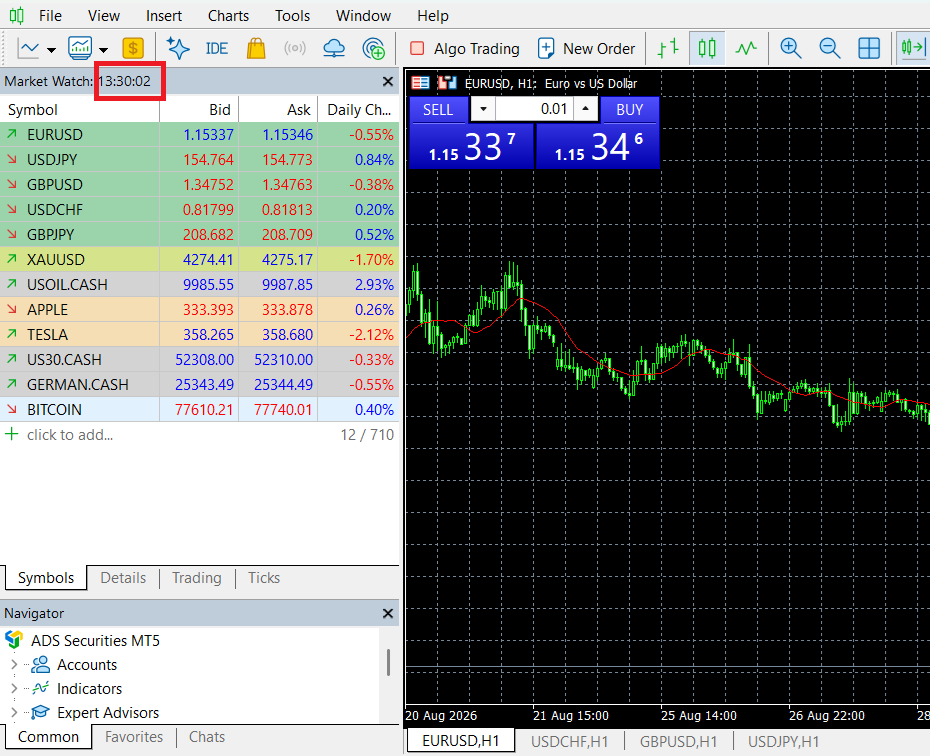Click the gold dollar sign icon
The image size is (930, 756).
[133, 49]
